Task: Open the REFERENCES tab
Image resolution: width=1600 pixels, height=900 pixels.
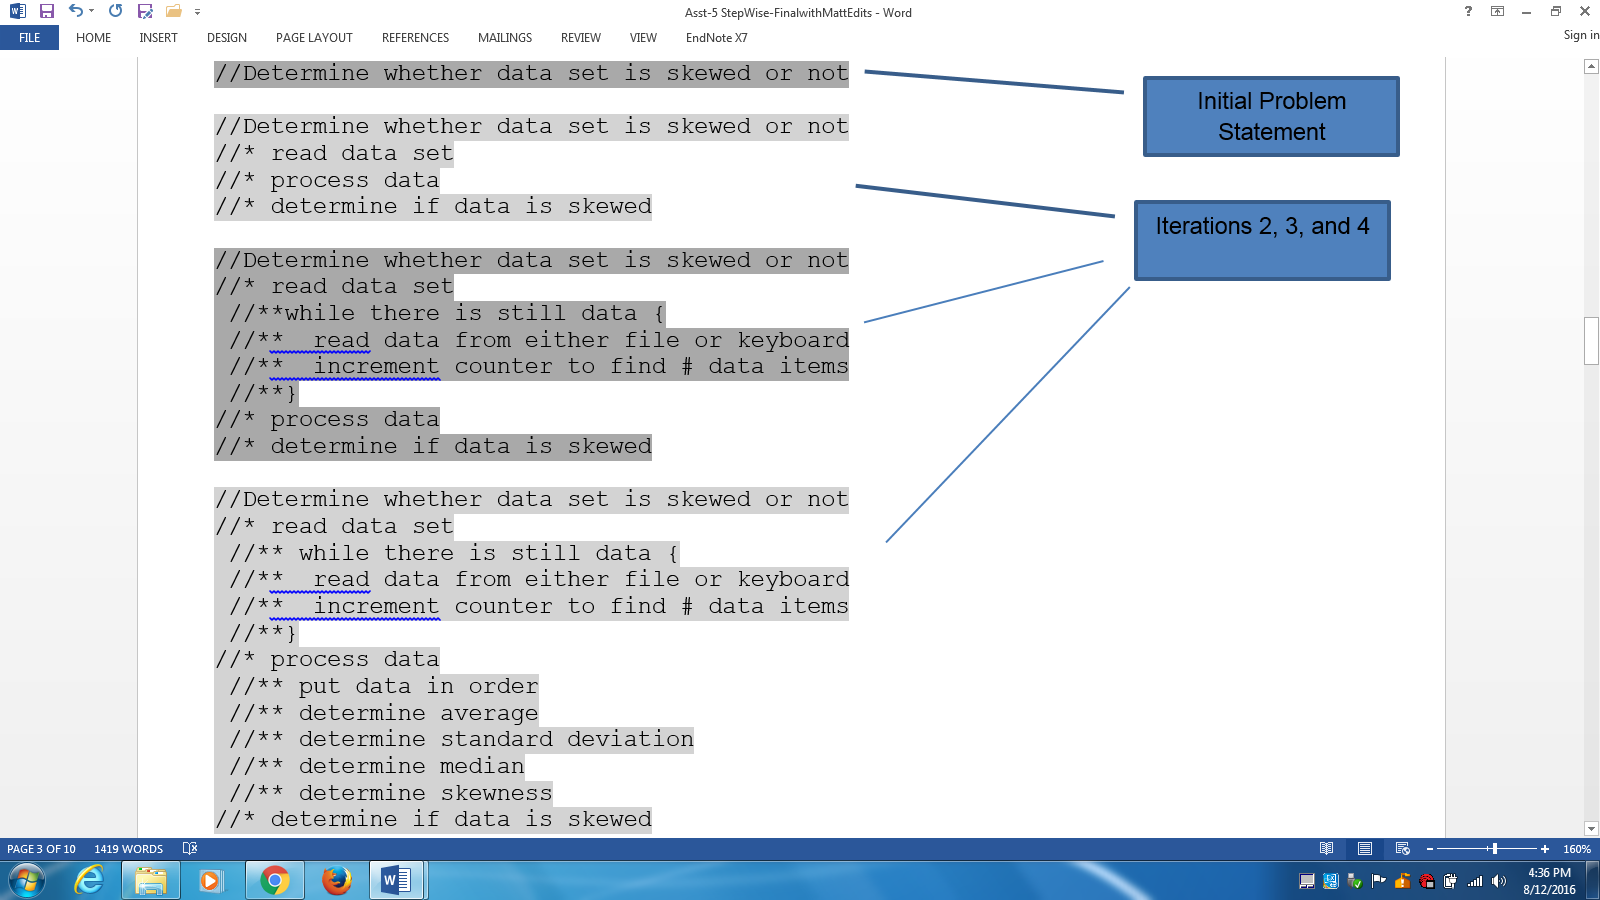Action: point(415,38)
